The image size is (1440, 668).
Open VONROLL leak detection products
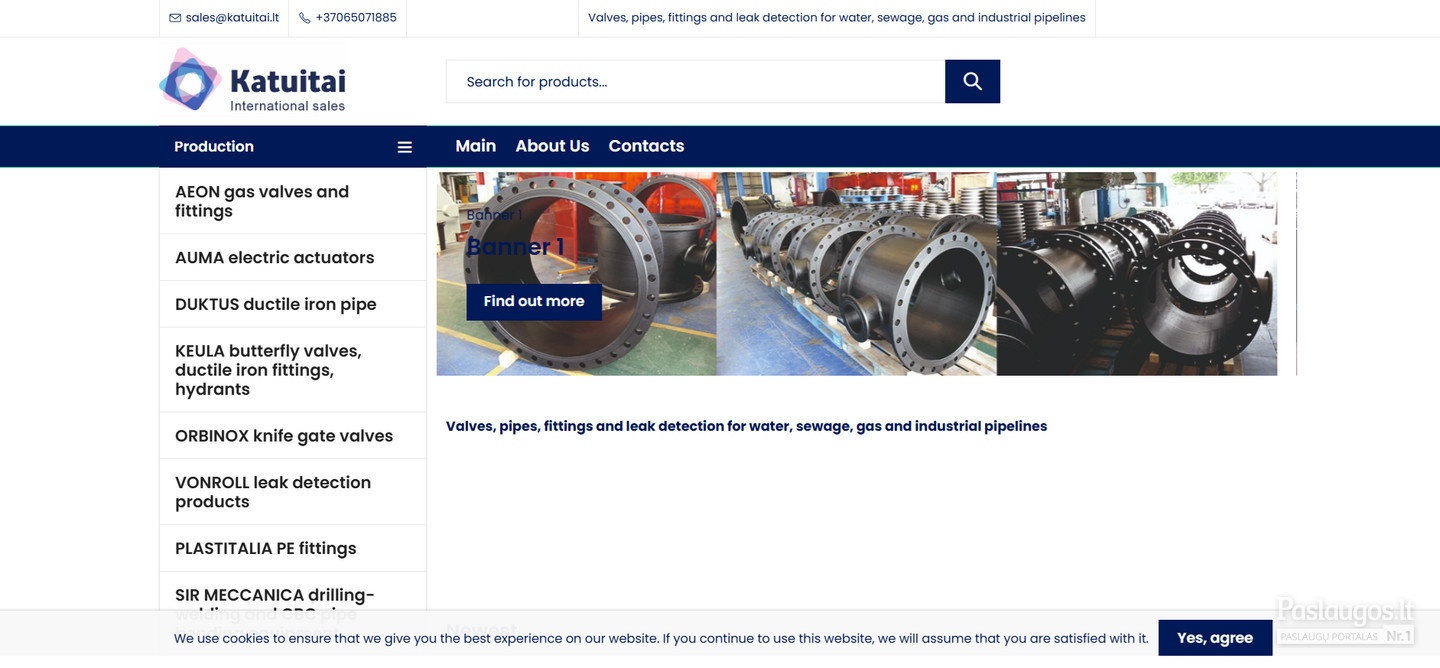click(292, 492)
